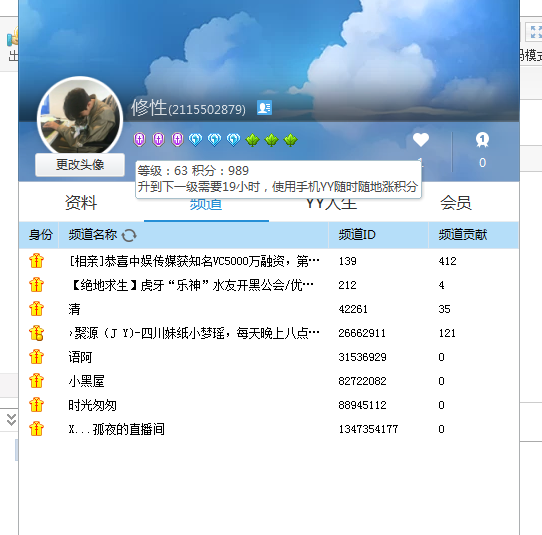The height and width of the screenshot is (535, 542).
Task: Click the first purple level badge
Action: pos(139,140)
